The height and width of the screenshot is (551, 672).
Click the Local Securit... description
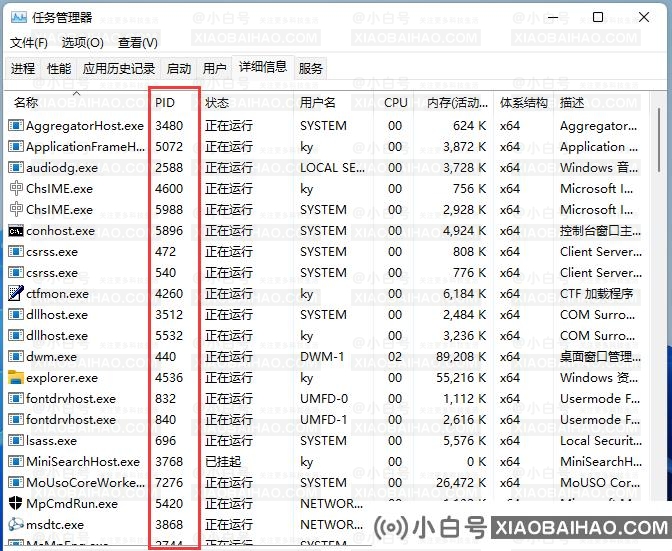601,440
